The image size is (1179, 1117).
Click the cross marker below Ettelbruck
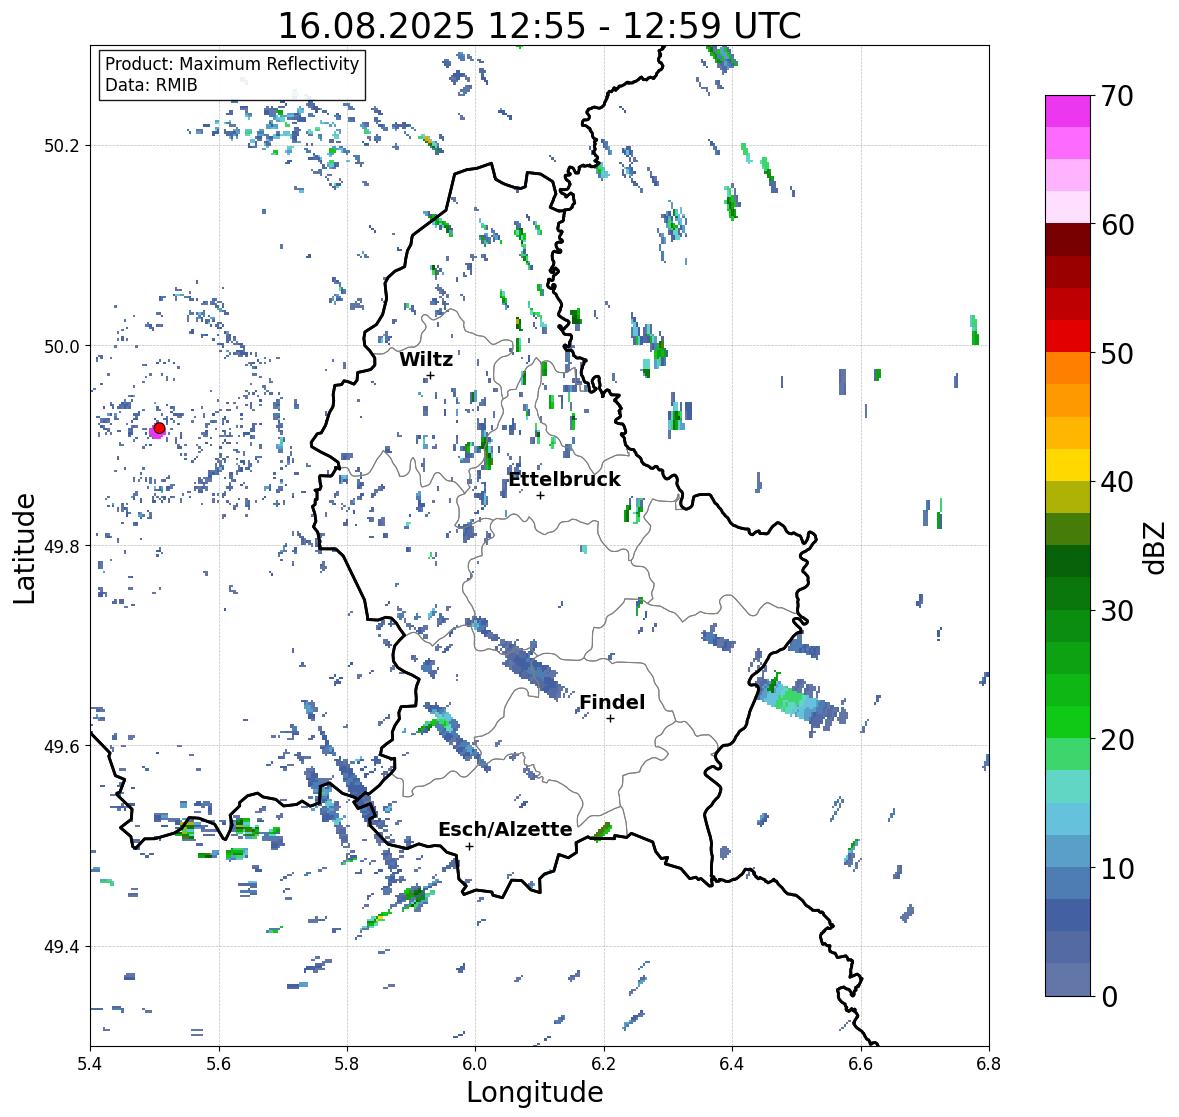pos(540,495)
